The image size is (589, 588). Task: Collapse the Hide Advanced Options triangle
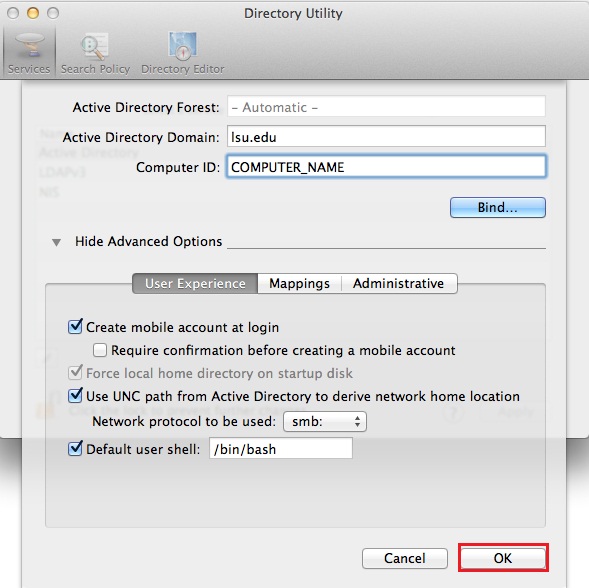tap(56, 242)
